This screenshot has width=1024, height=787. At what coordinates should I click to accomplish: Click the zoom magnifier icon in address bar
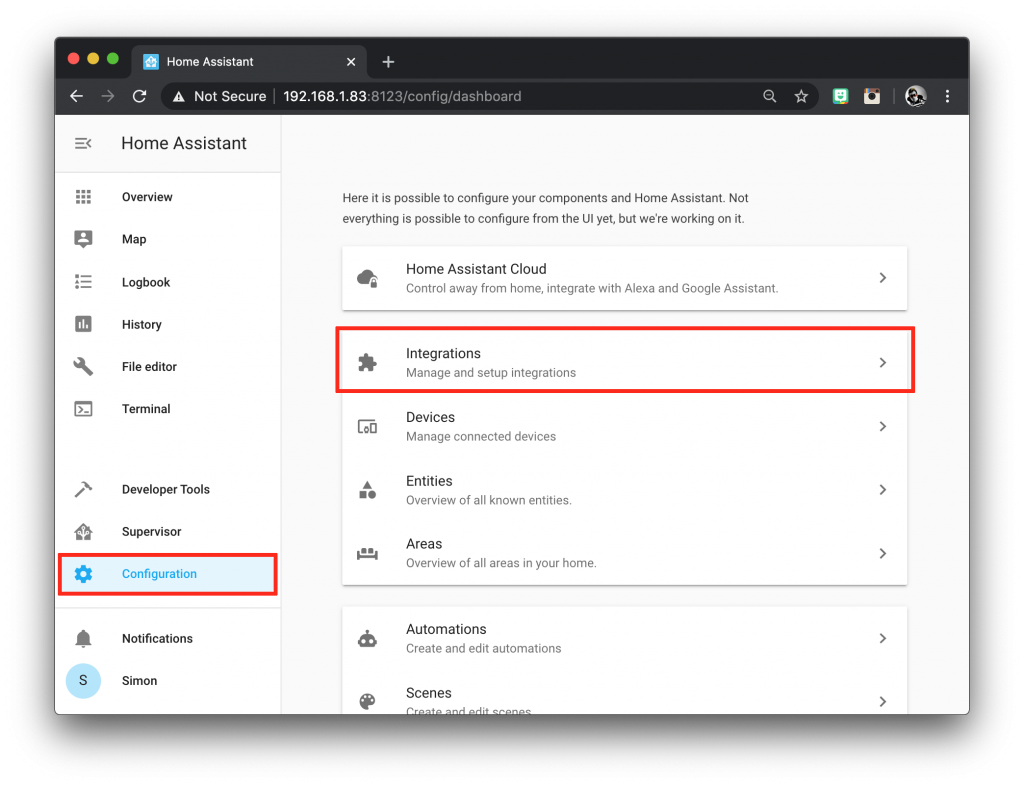pos(769,97)
